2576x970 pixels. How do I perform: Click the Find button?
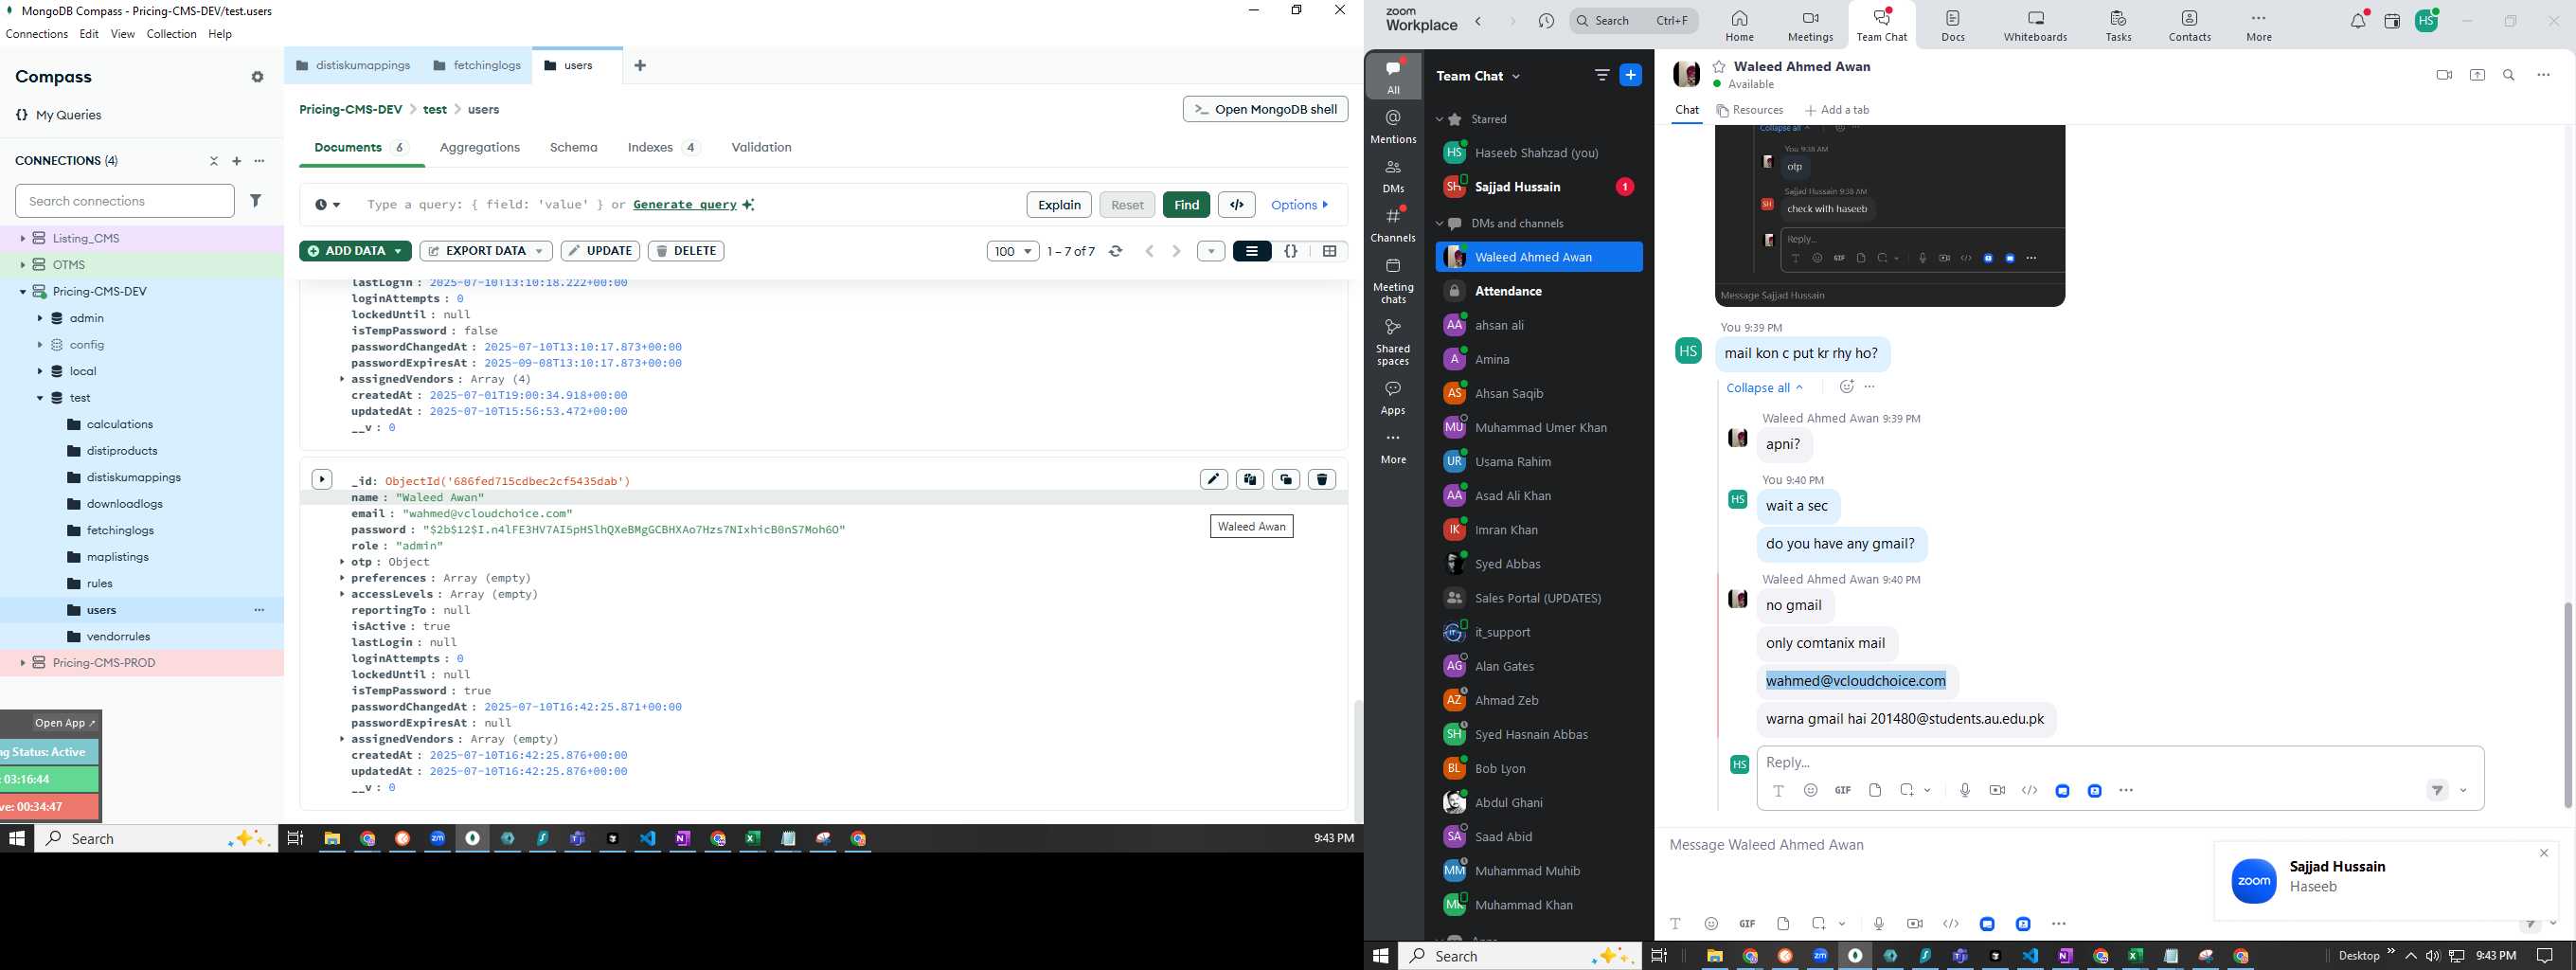click(x=1186, y=205)
